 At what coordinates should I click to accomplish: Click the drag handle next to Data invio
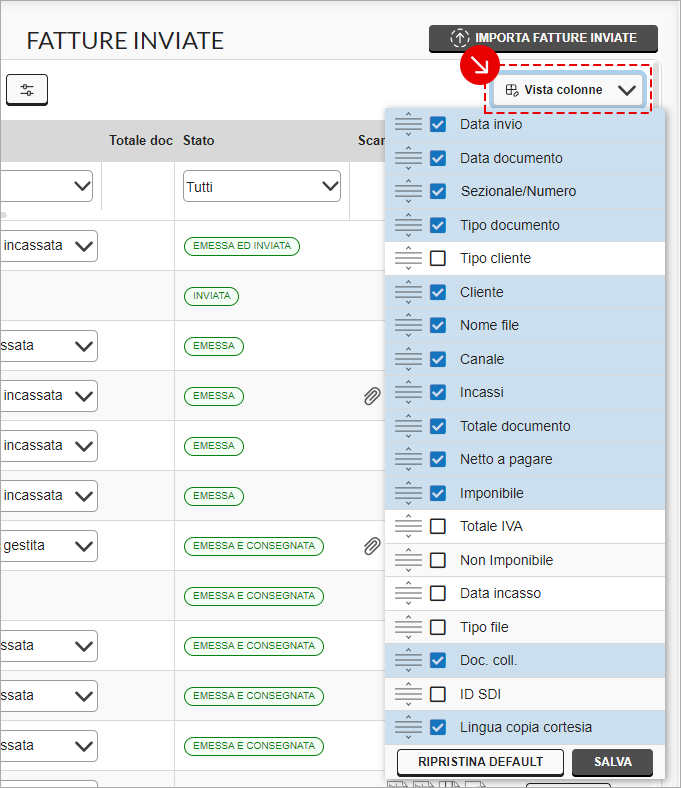tap(408, 125)
